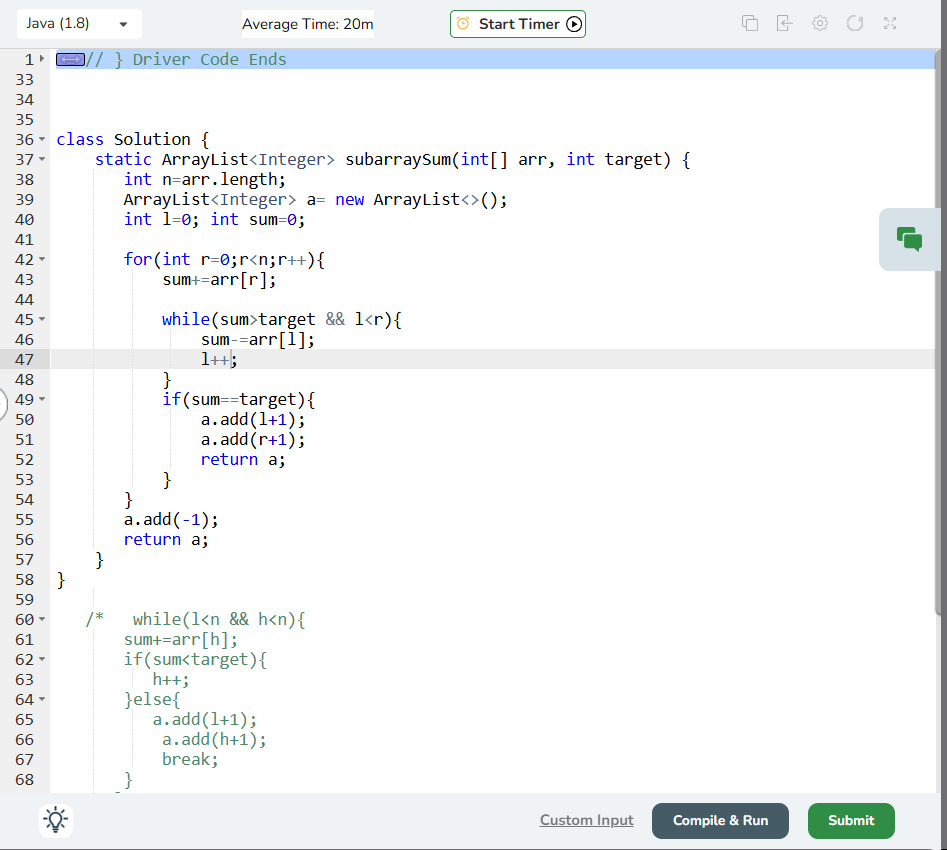
Task: Click "a.add(-1);" on line 55
Action: [171, 520]
